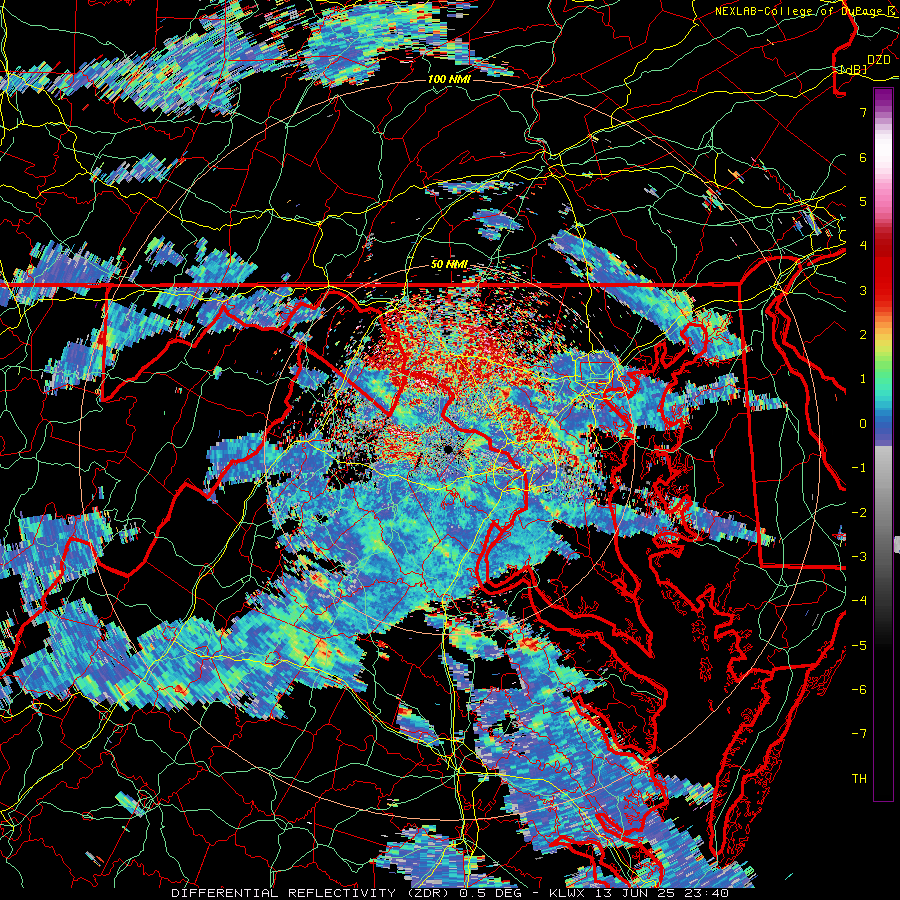Select the -7 value on the scale
900x900 pixels.
tap(859, 734)
